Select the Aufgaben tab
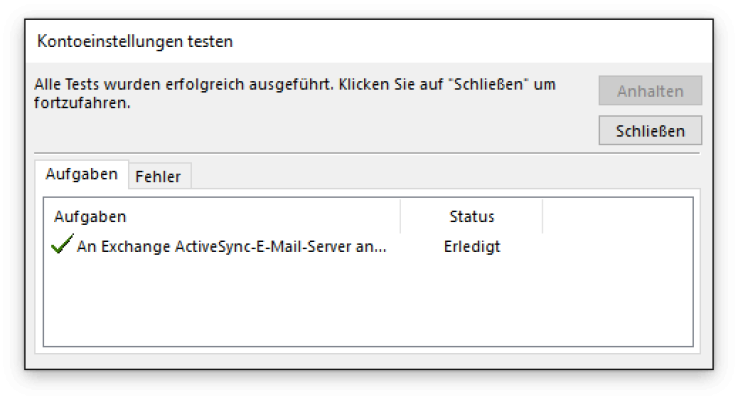 81,174
